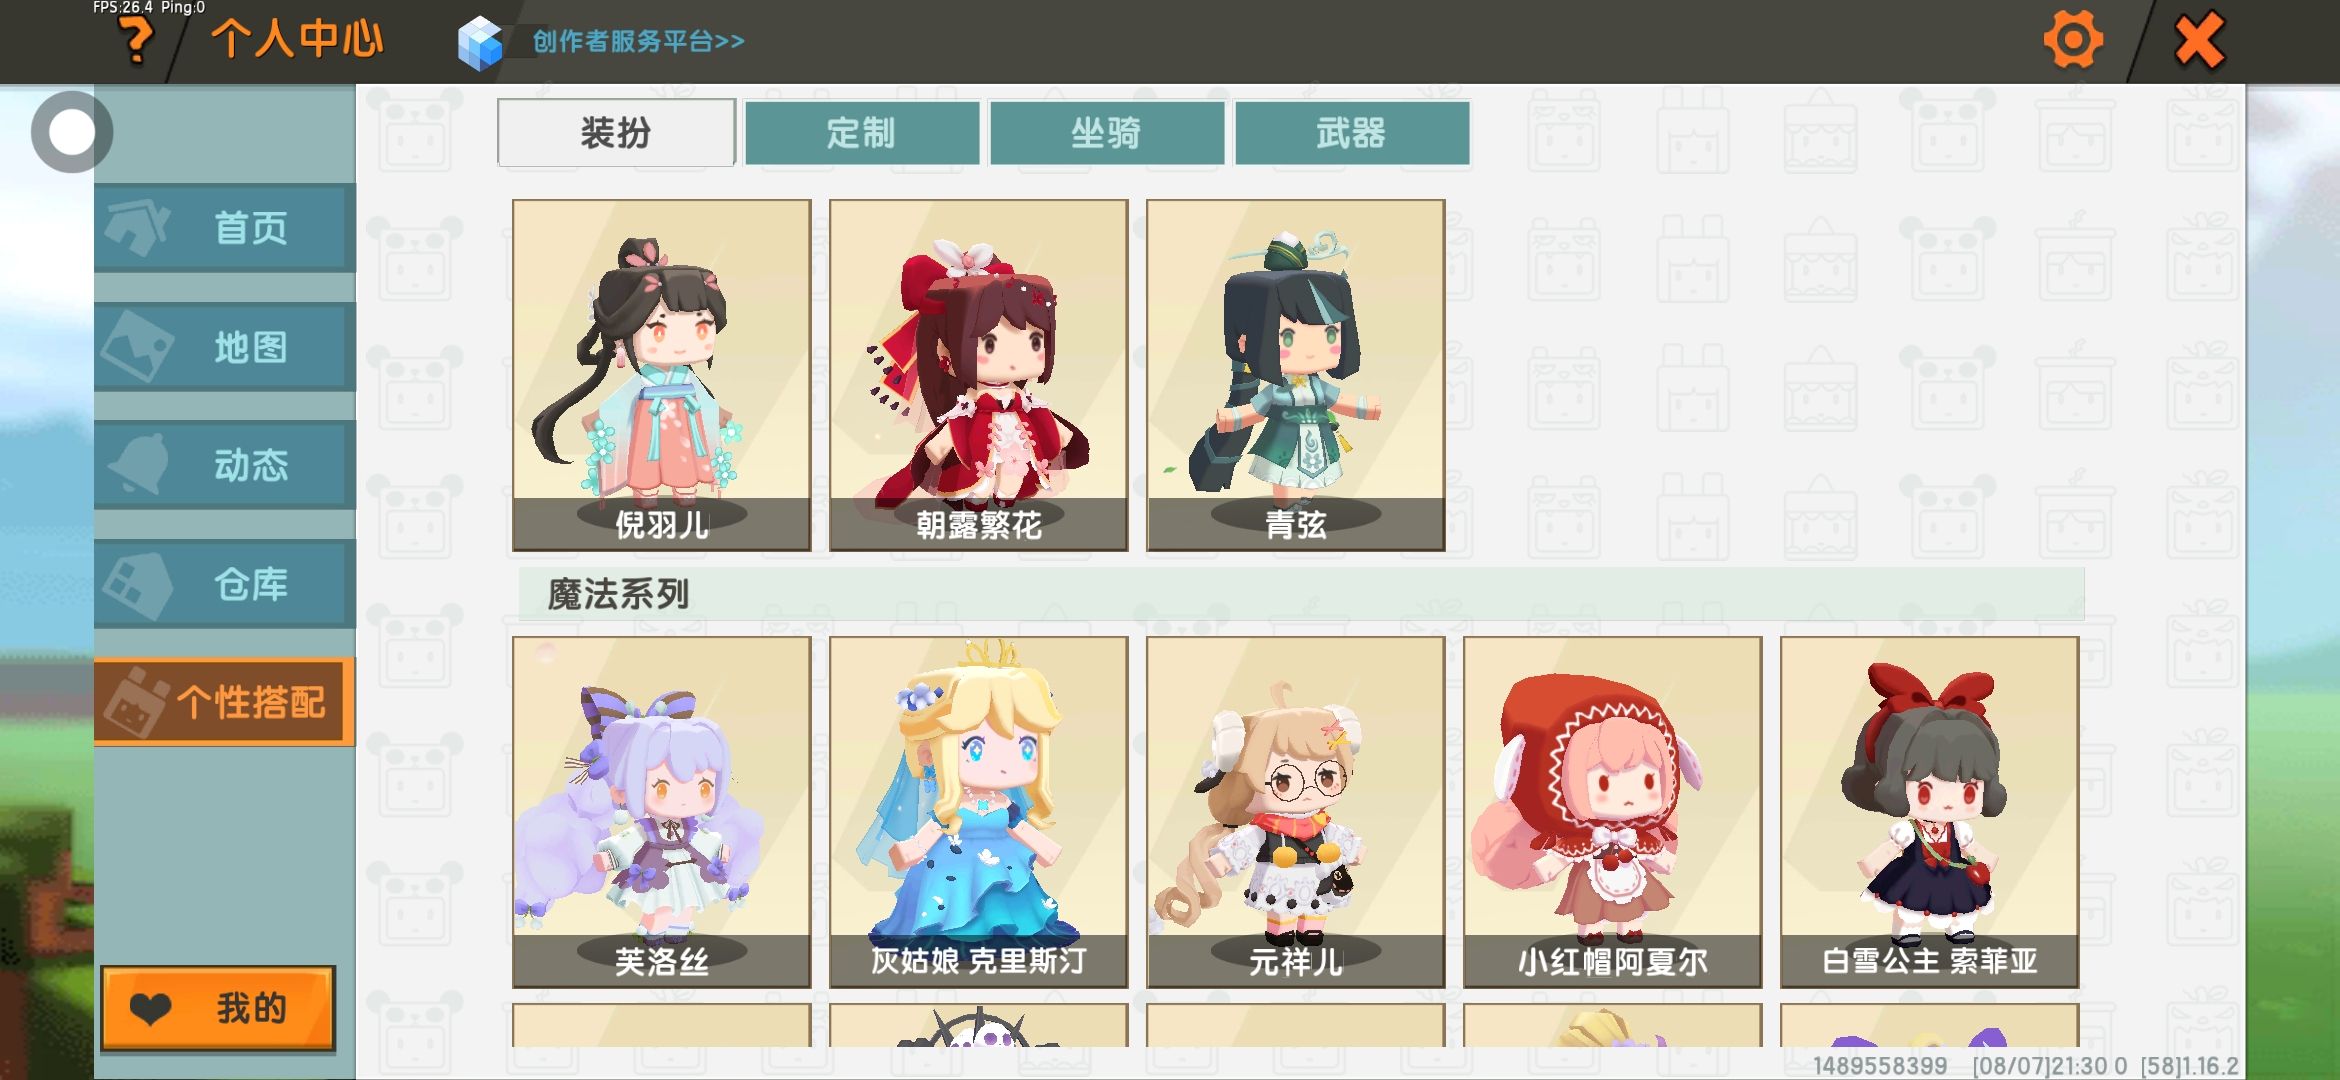Switch to the 坐骑 tab
This screenshot has height=1080, width=2340.
pyautogui.click(x=1106, y=133)
